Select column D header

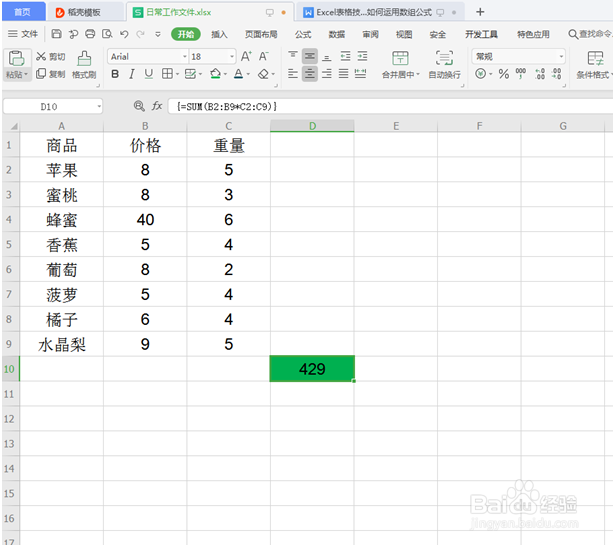tap(312, 126)
